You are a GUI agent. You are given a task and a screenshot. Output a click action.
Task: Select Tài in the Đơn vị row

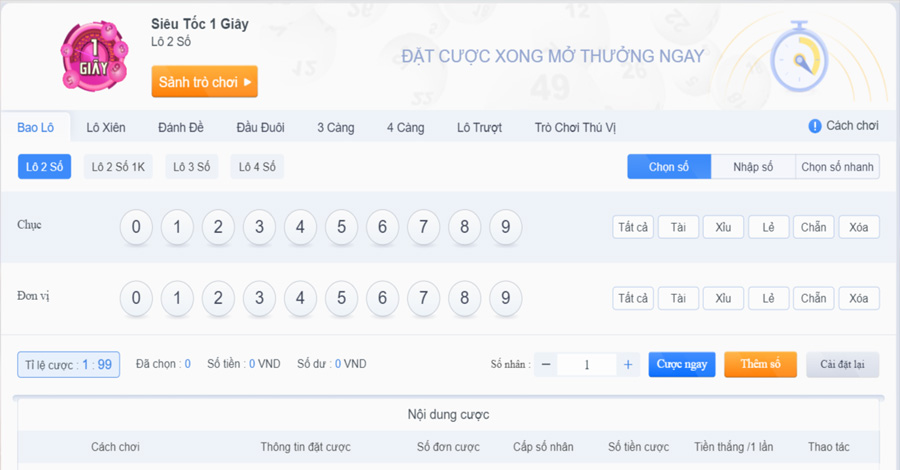click(x=678, y=298)
